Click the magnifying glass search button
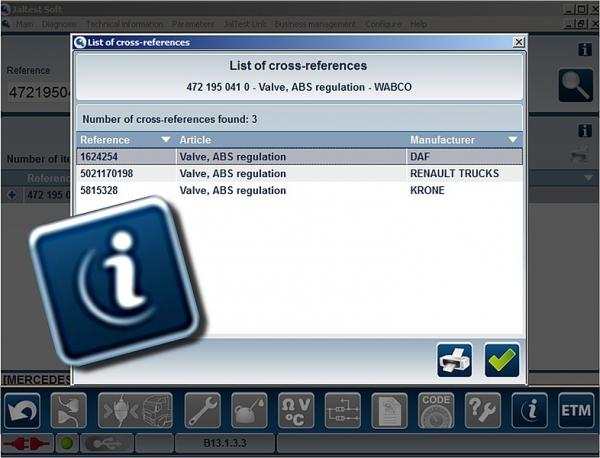600x458 pixels. pos(576,85)
